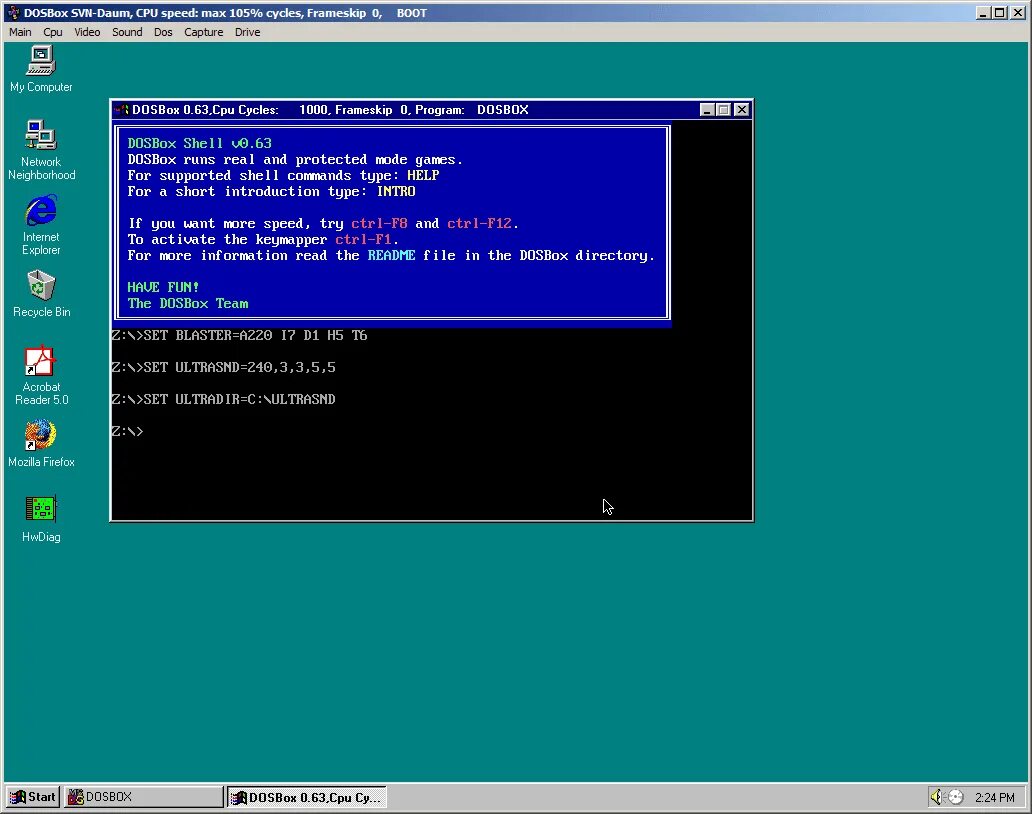Click the SET ULTRADIR=C:\ULTRASND line
Screen dimensions: 1032x814
pos(224,399)
